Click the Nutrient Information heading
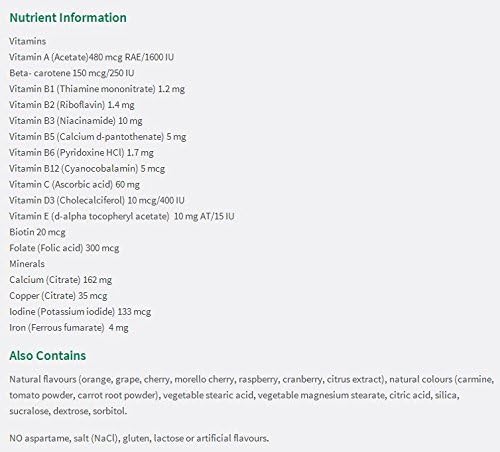The image size is (500, 452). [x=68, y=18]
